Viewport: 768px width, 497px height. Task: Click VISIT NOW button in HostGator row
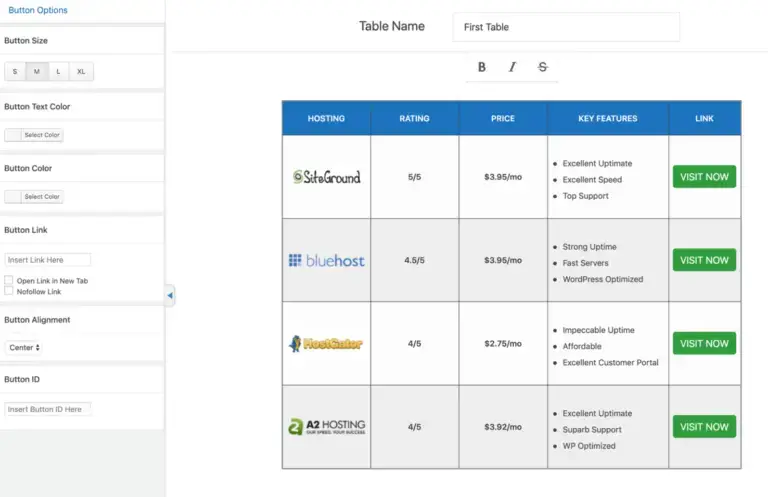point(704,343)
